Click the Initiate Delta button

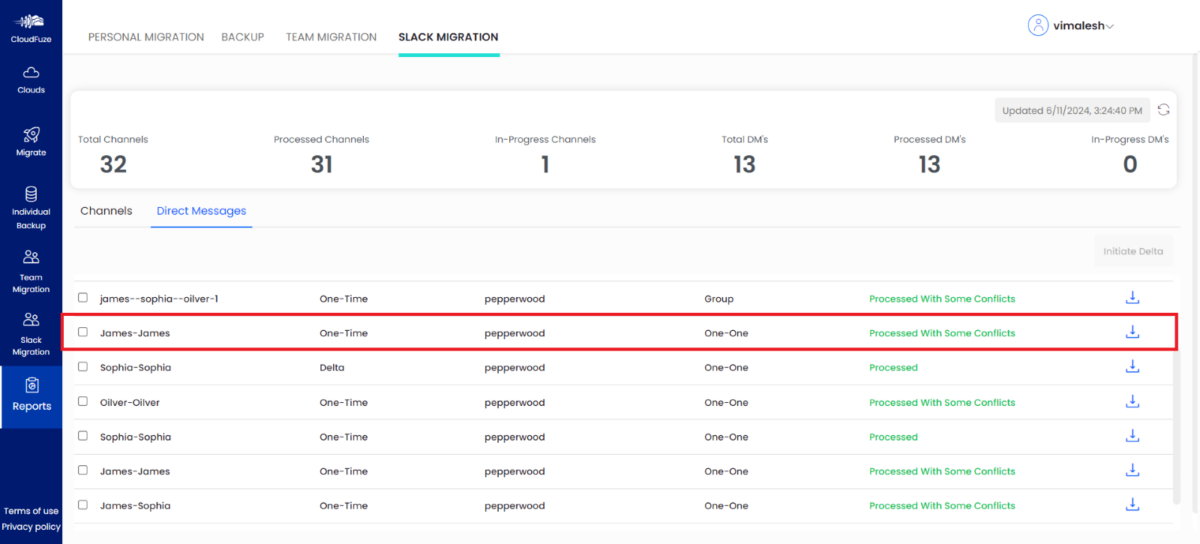click(x=1132, y=251)
